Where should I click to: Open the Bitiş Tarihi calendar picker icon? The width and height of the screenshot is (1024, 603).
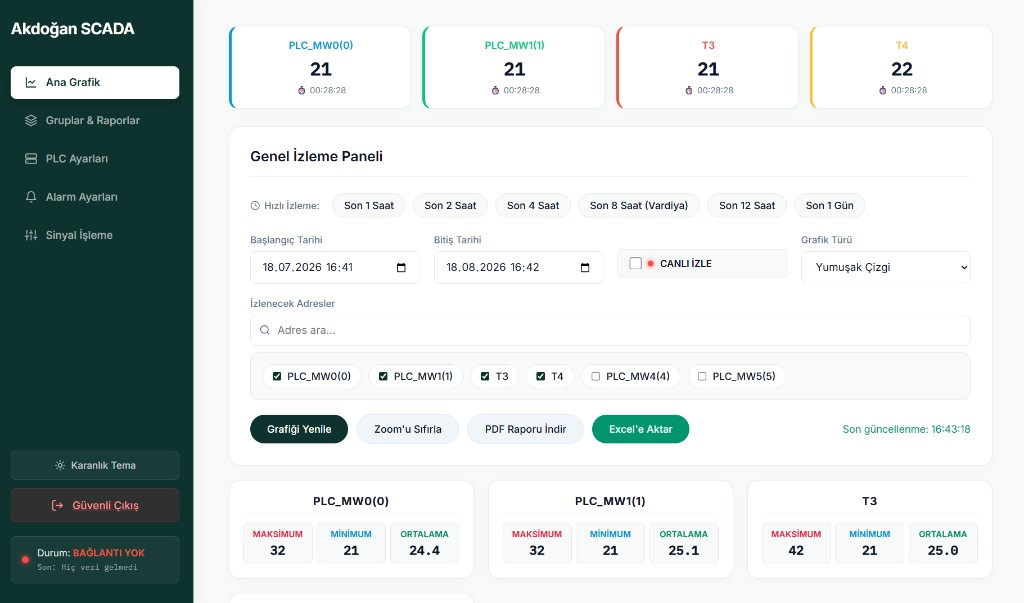point(585,268)
